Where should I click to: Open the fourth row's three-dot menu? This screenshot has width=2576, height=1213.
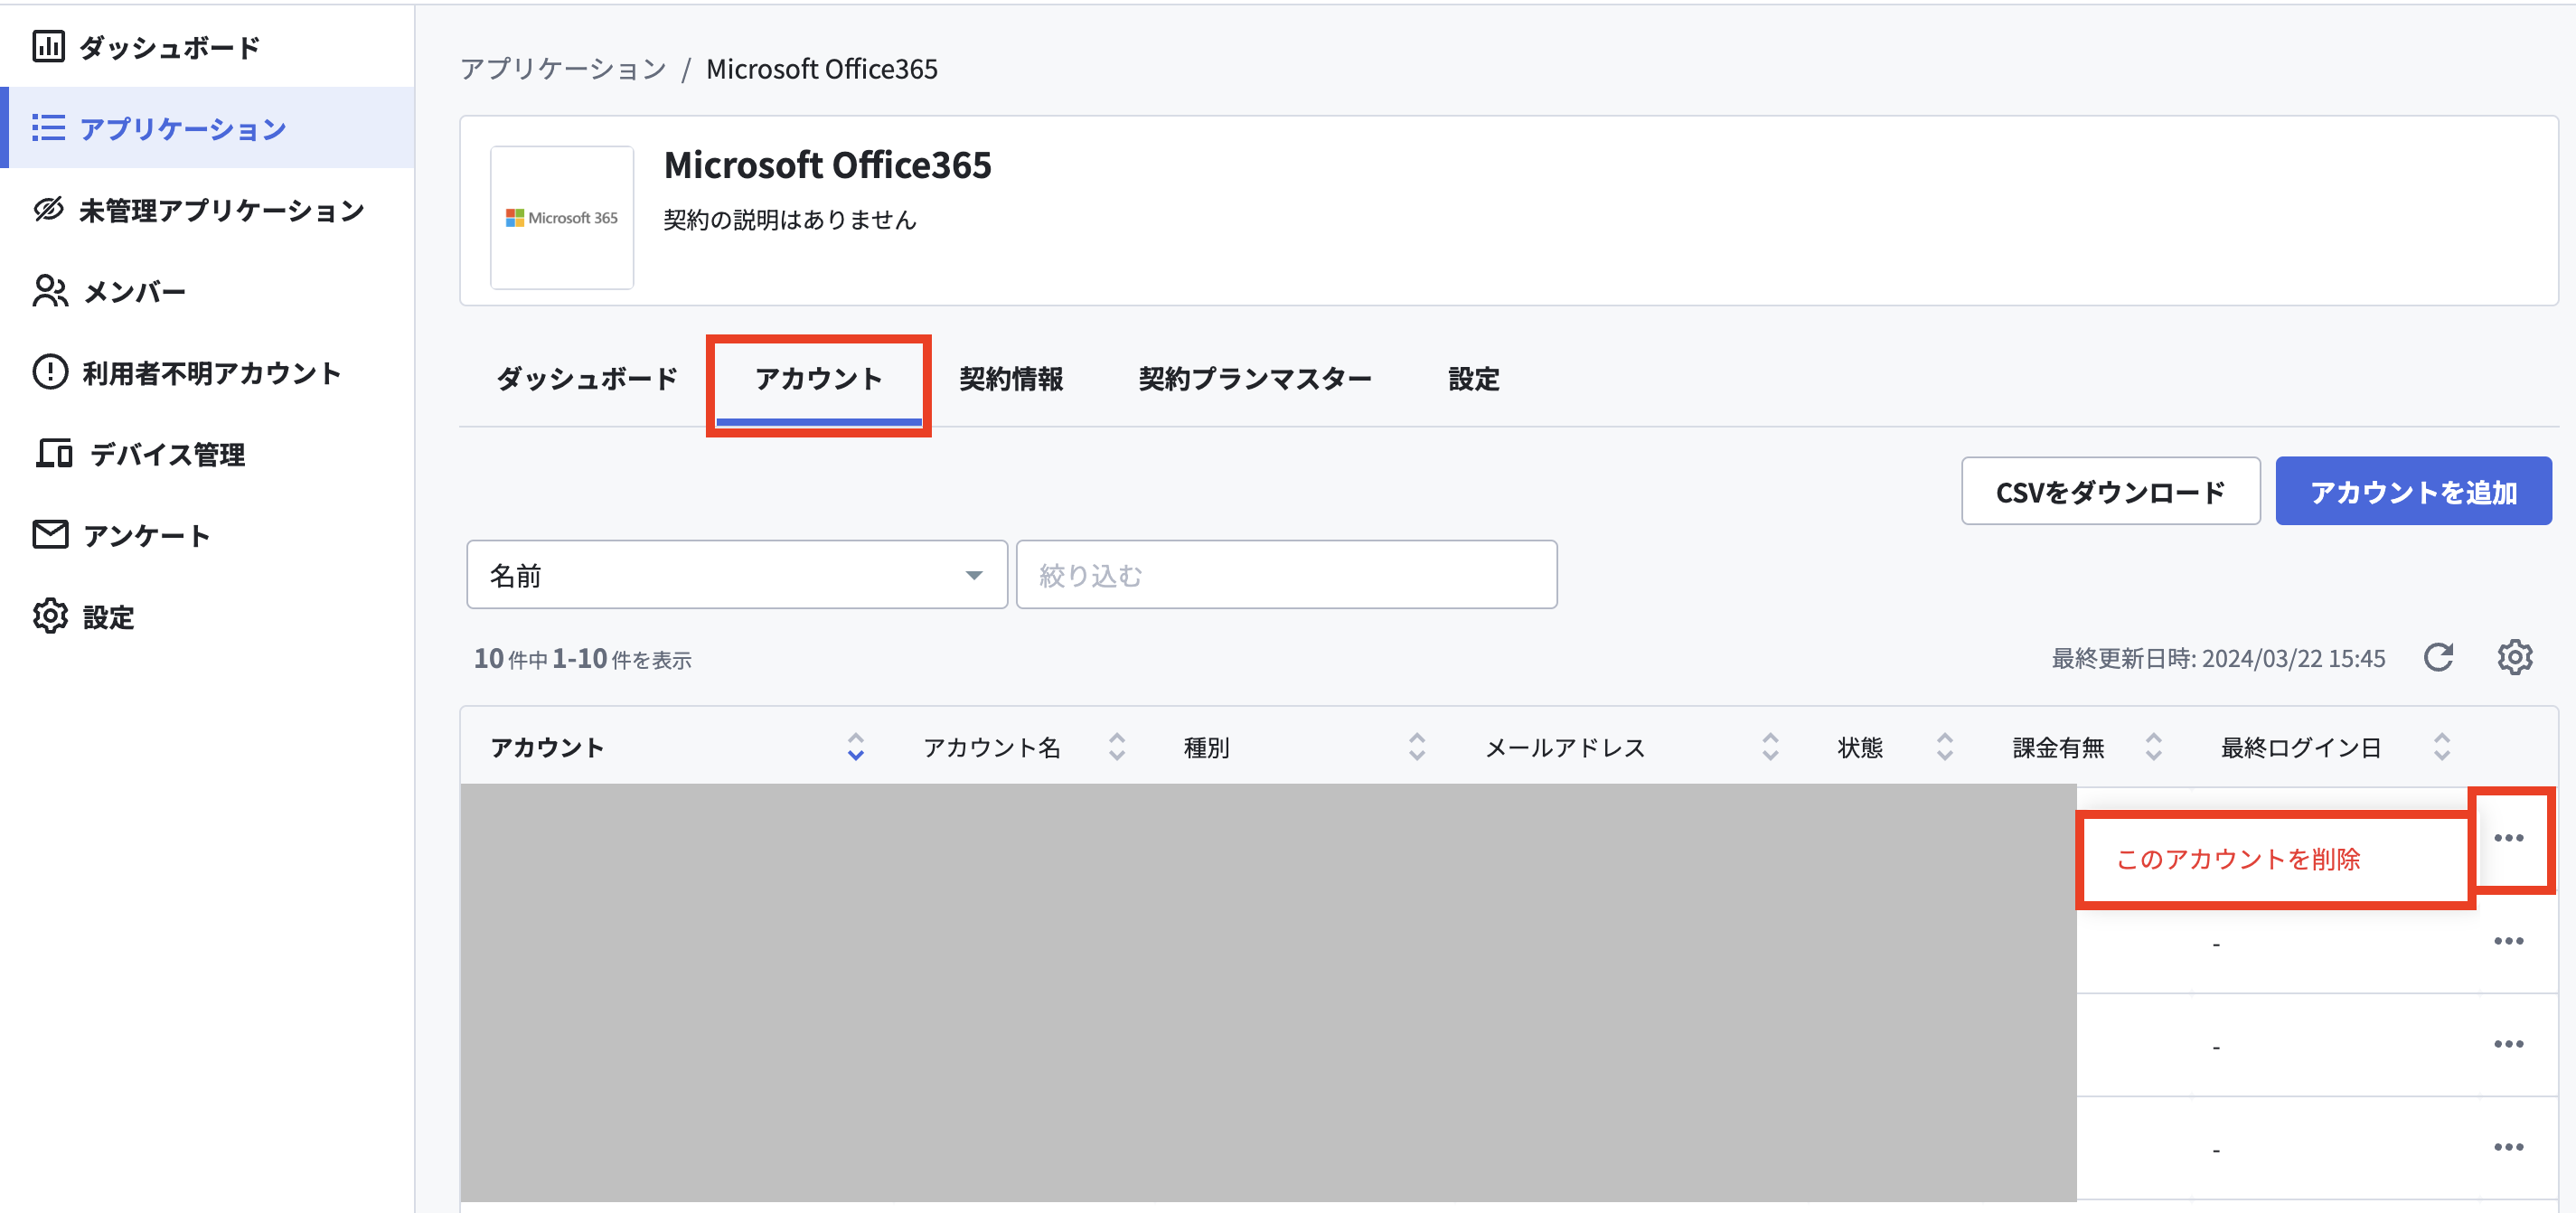pyautogui.click(x=2509, y=1147)
